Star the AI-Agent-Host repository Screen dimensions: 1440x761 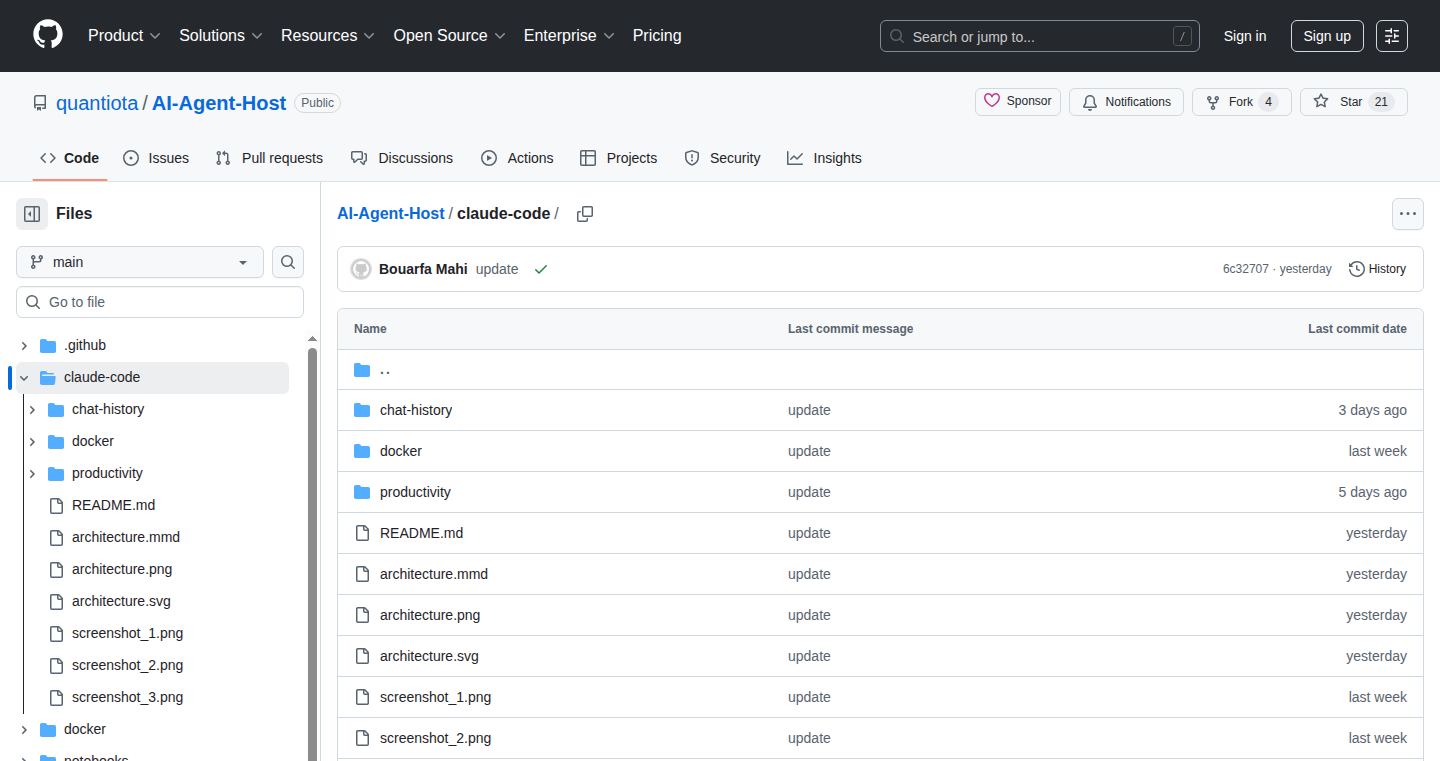[x=1354, y=102]
